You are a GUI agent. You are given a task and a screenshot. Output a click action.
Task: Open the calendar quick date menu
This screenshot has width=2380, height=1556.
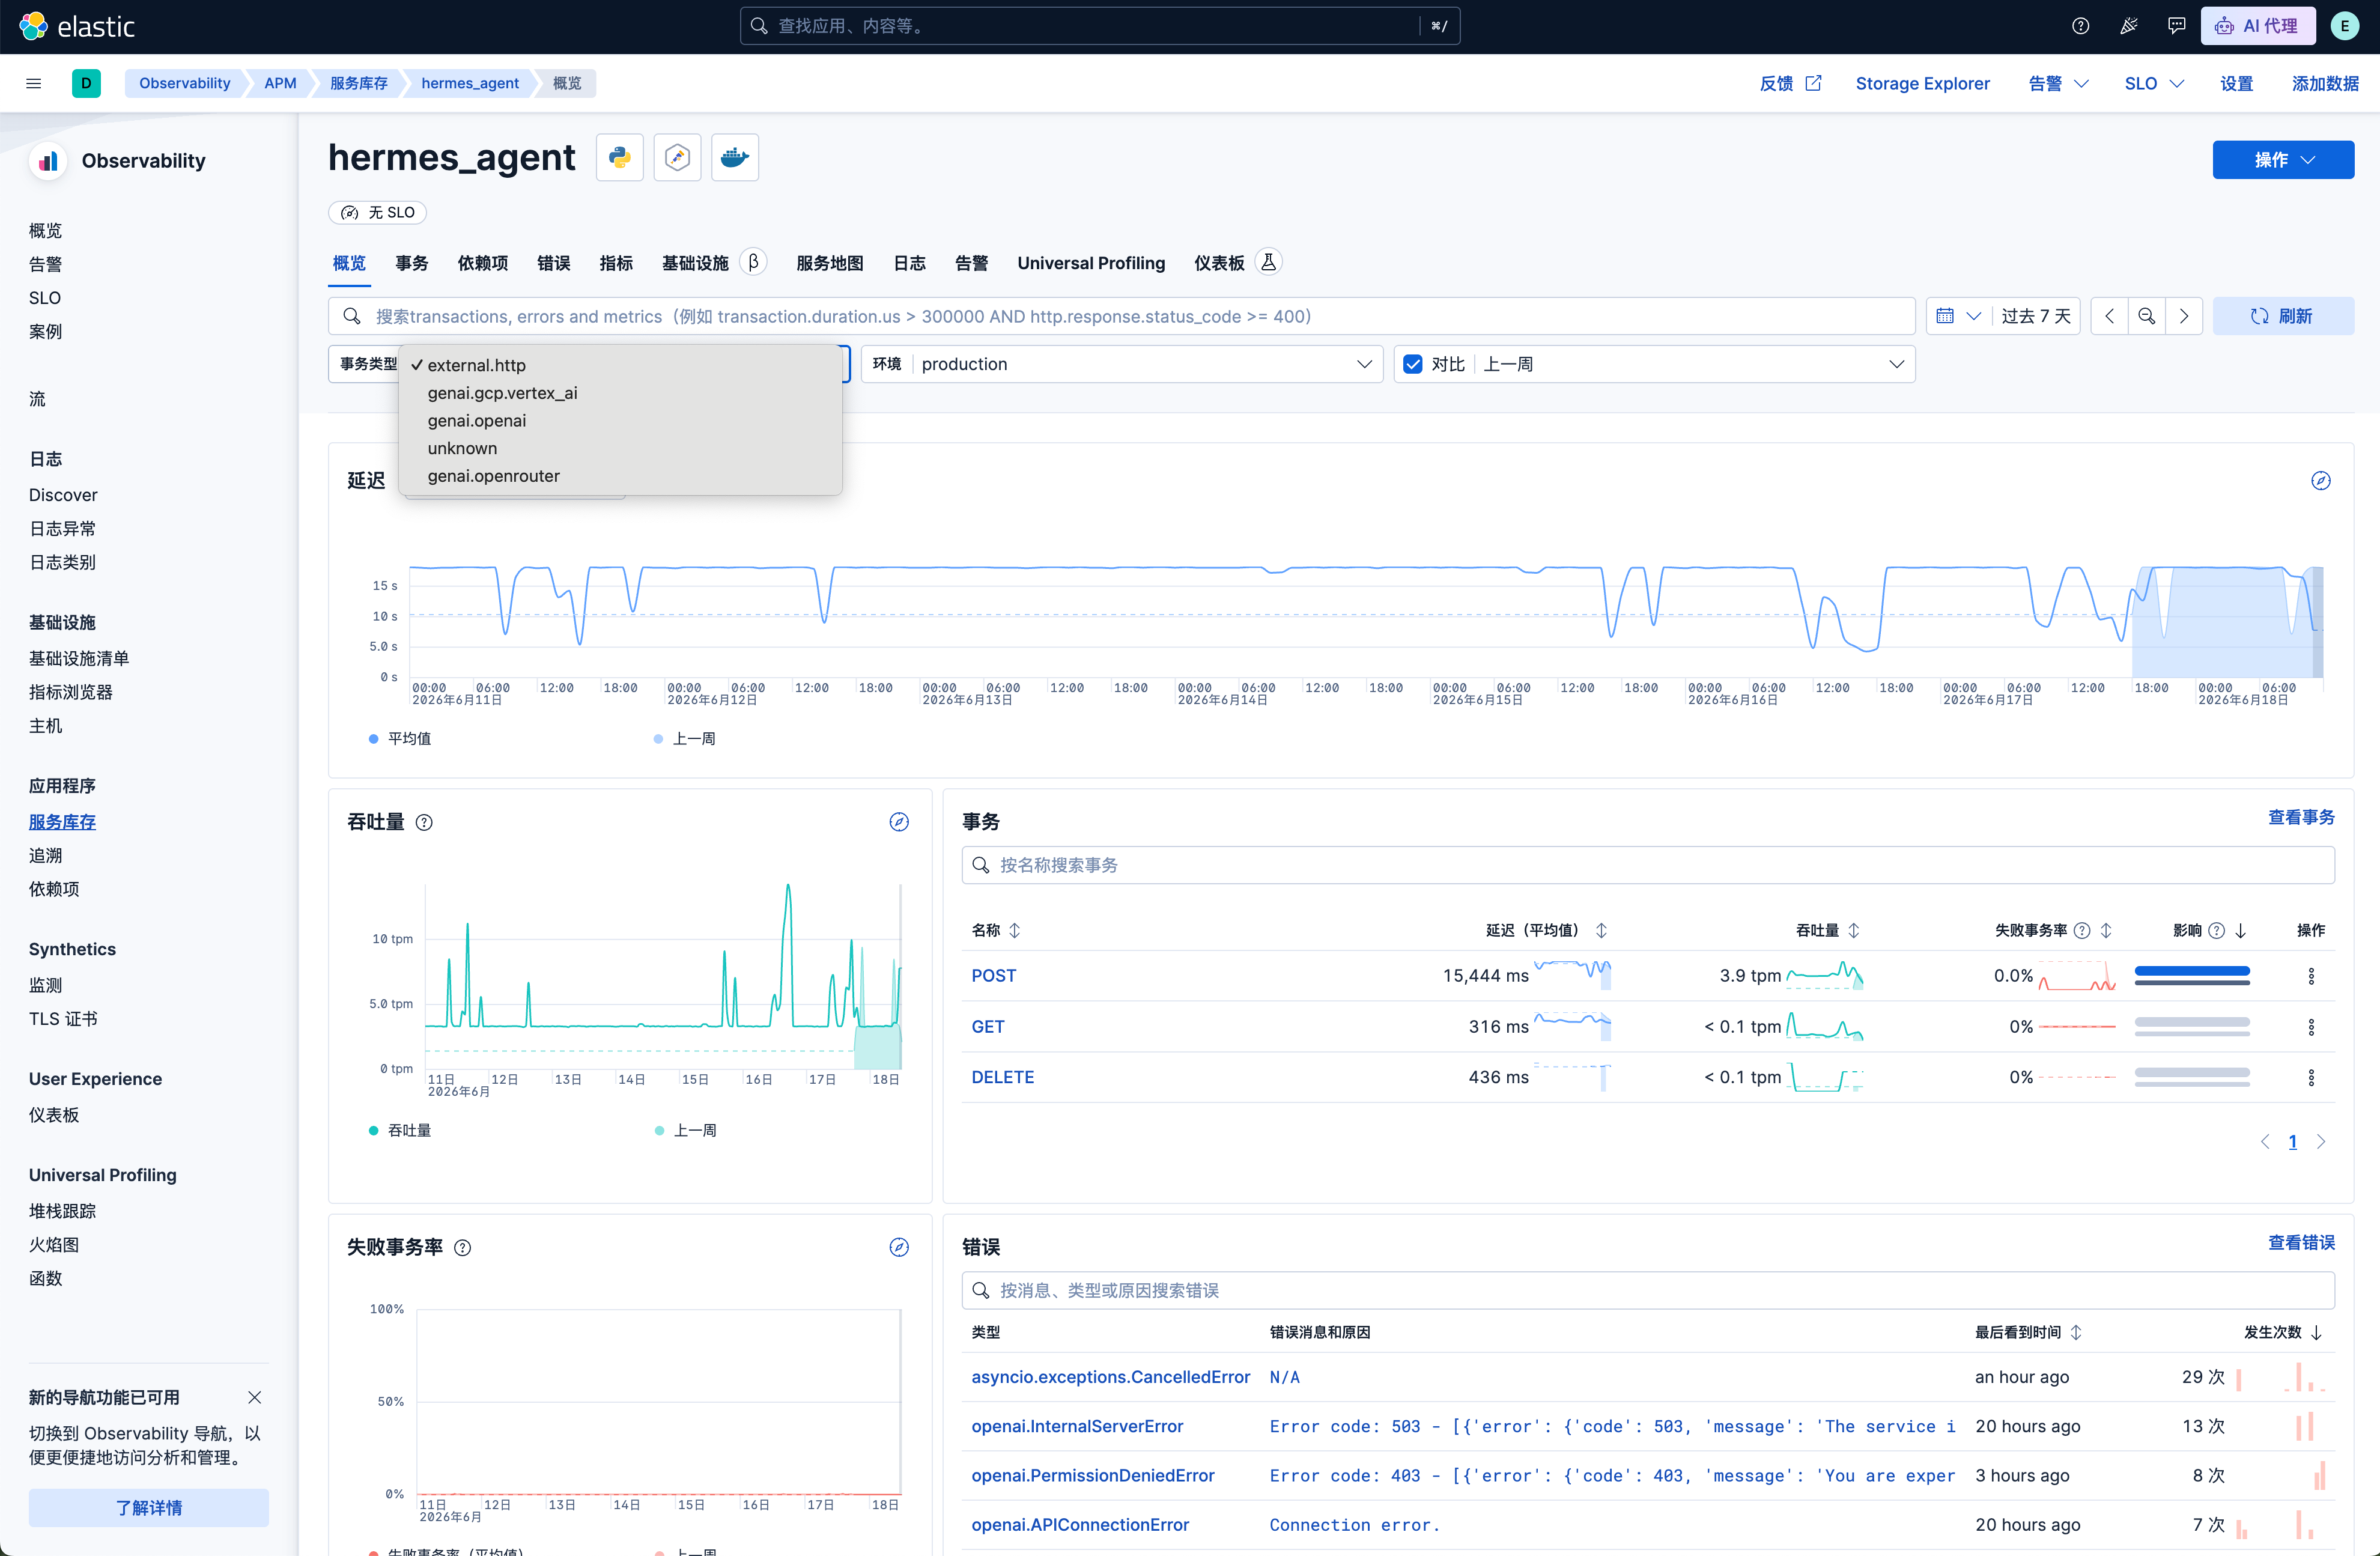click(x=1958, y=316)
